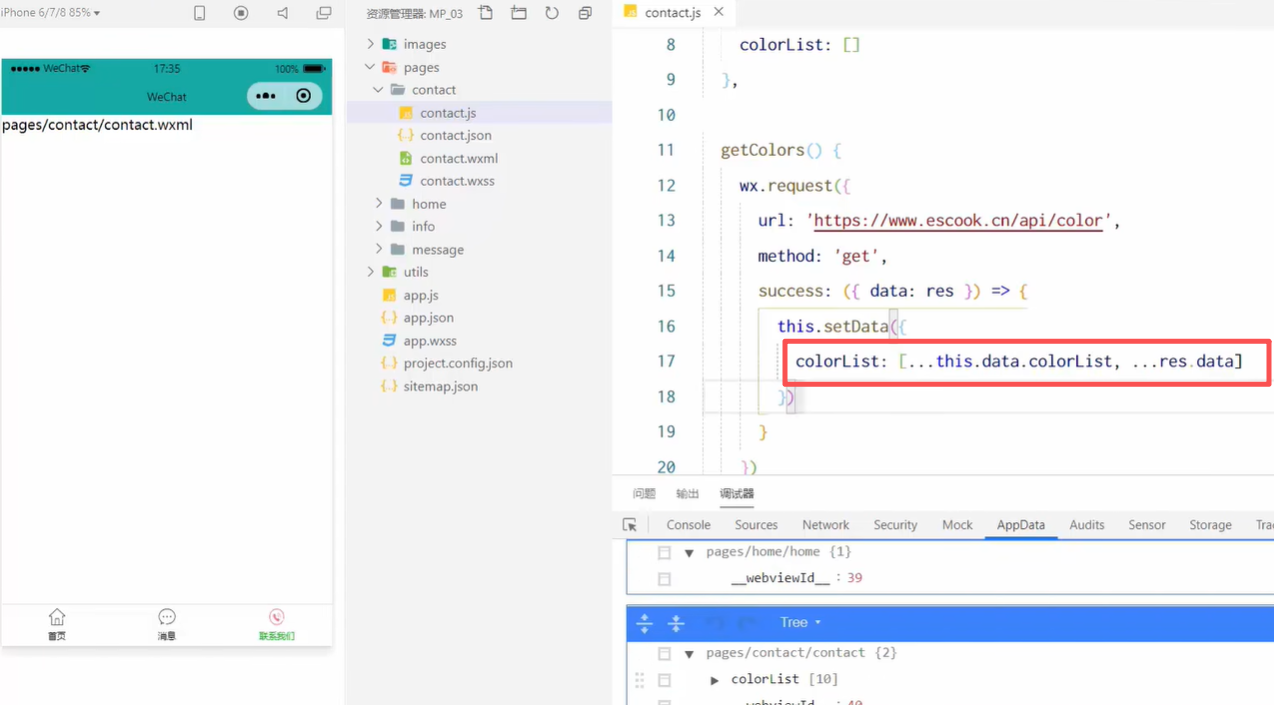Open the Mock devtools tab
Viewport: 1274px width, 705px height.
[x=957, y=525]
